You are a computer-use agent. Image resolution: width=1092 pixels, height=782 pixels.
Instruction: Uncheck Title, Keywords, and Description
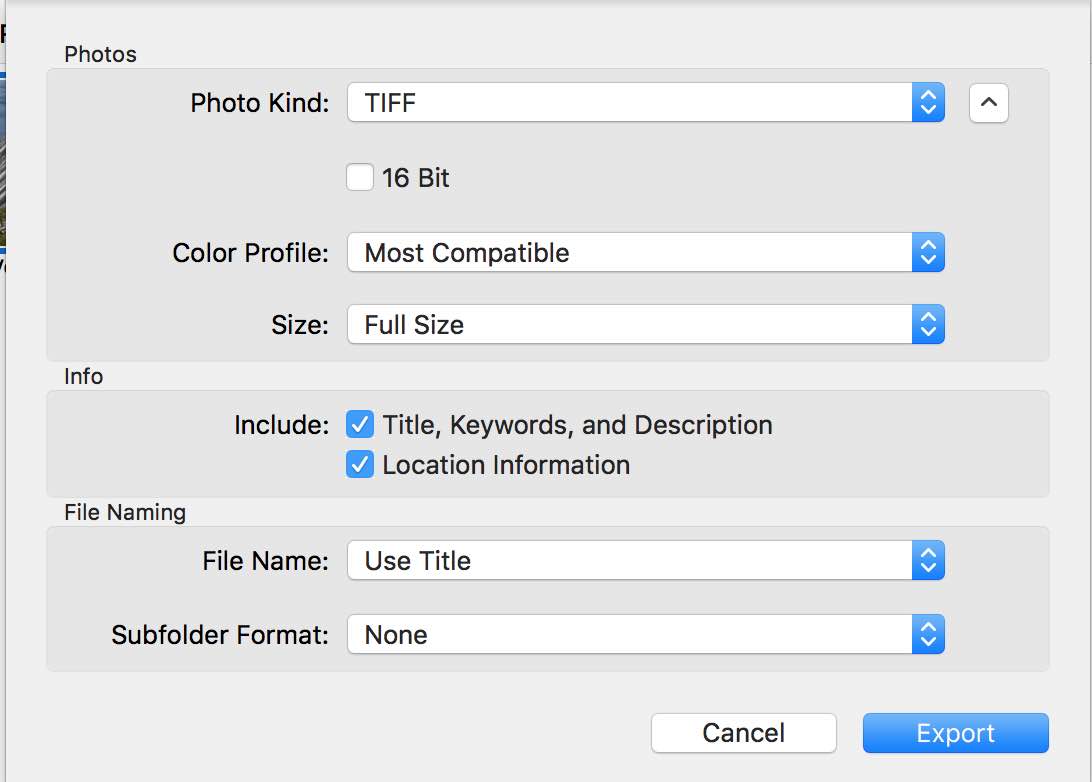pyautogui.click(x=360, y=425)
